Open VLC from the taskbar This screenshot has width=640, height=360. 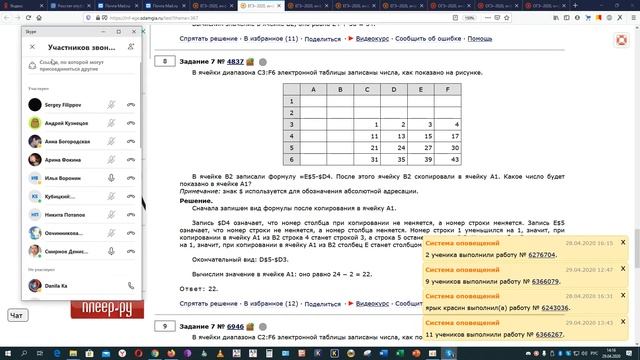click(x=220, y=353)
